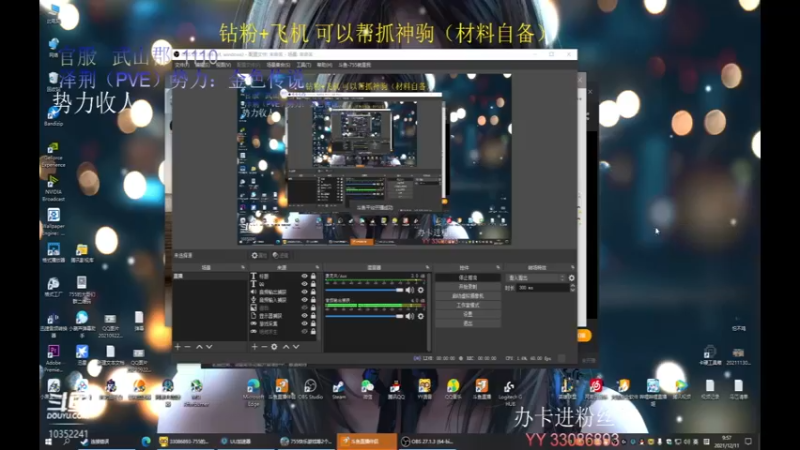Screen dimensions: 800x450
Task: Open the 编辑(E) Edit menu
Action: [x=203, y=65]
